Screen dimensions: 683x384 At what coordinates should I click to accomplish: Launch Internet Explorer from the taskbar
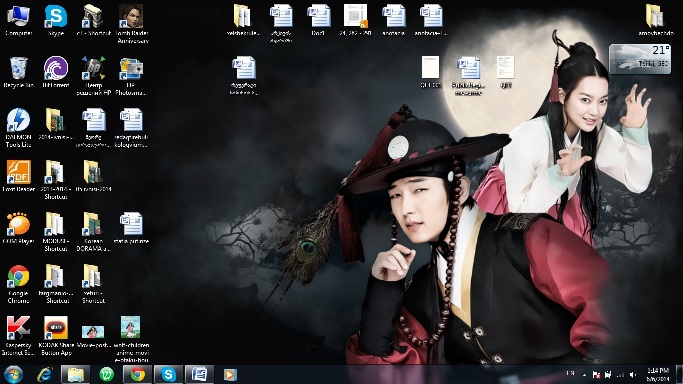pyautogui.click(x=45, y=374)
